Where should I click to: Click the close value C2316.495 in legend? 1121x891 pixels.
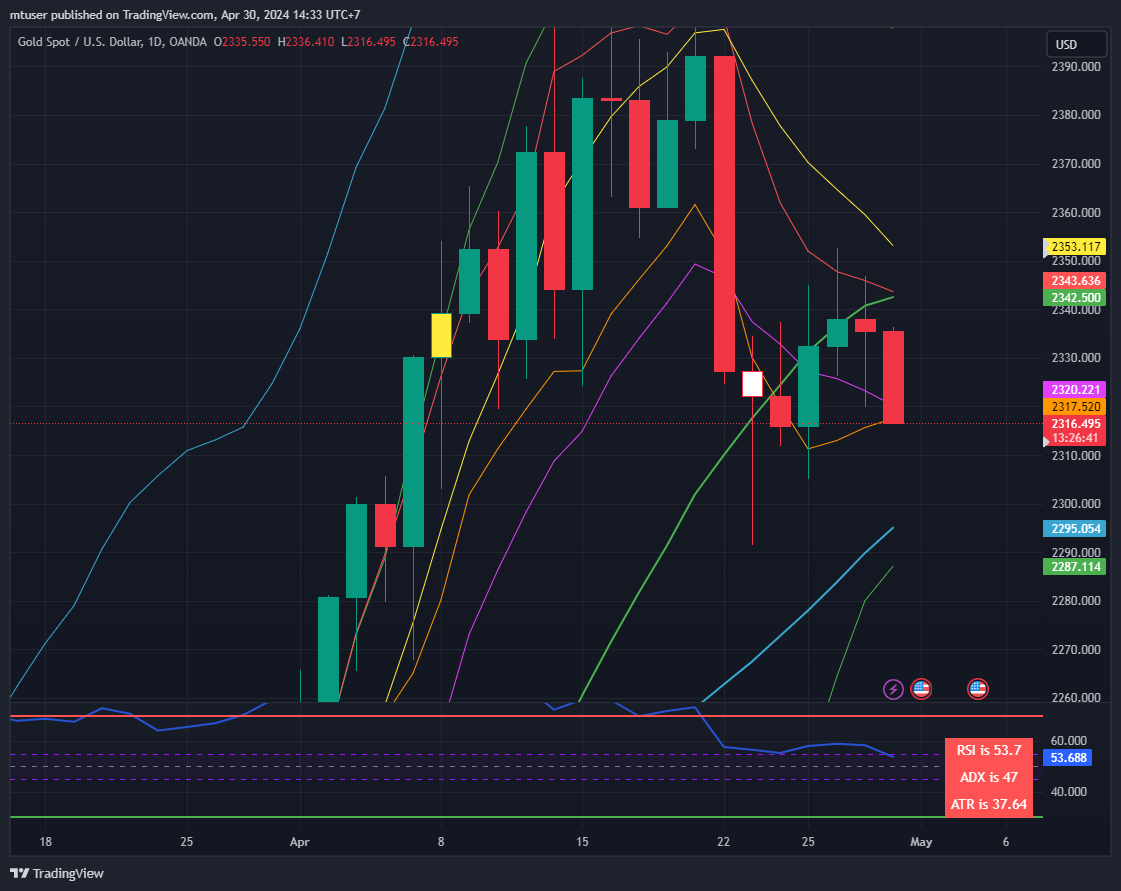tap(430, 41)
